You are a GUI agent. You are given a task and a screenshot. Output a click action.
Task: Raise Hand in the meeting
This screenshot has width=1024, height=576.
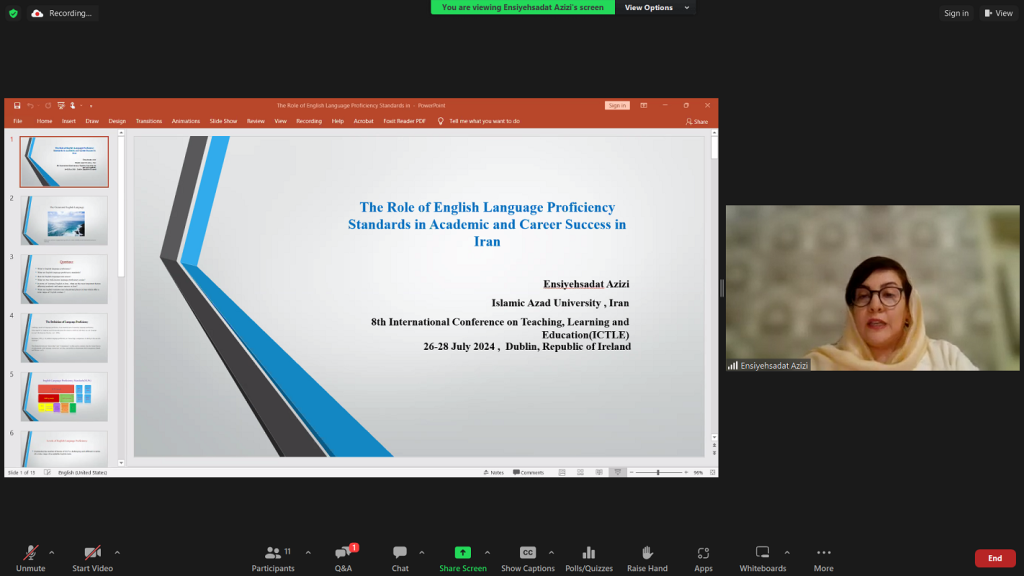coord(647,558)
